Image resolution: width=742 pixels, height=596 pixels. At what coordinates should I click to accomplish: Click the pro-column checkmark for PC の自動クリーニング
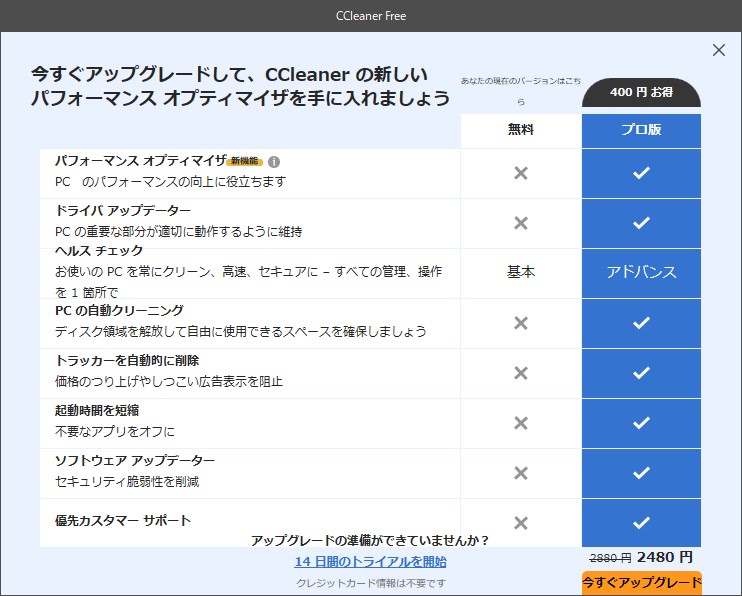pos(641,323)
